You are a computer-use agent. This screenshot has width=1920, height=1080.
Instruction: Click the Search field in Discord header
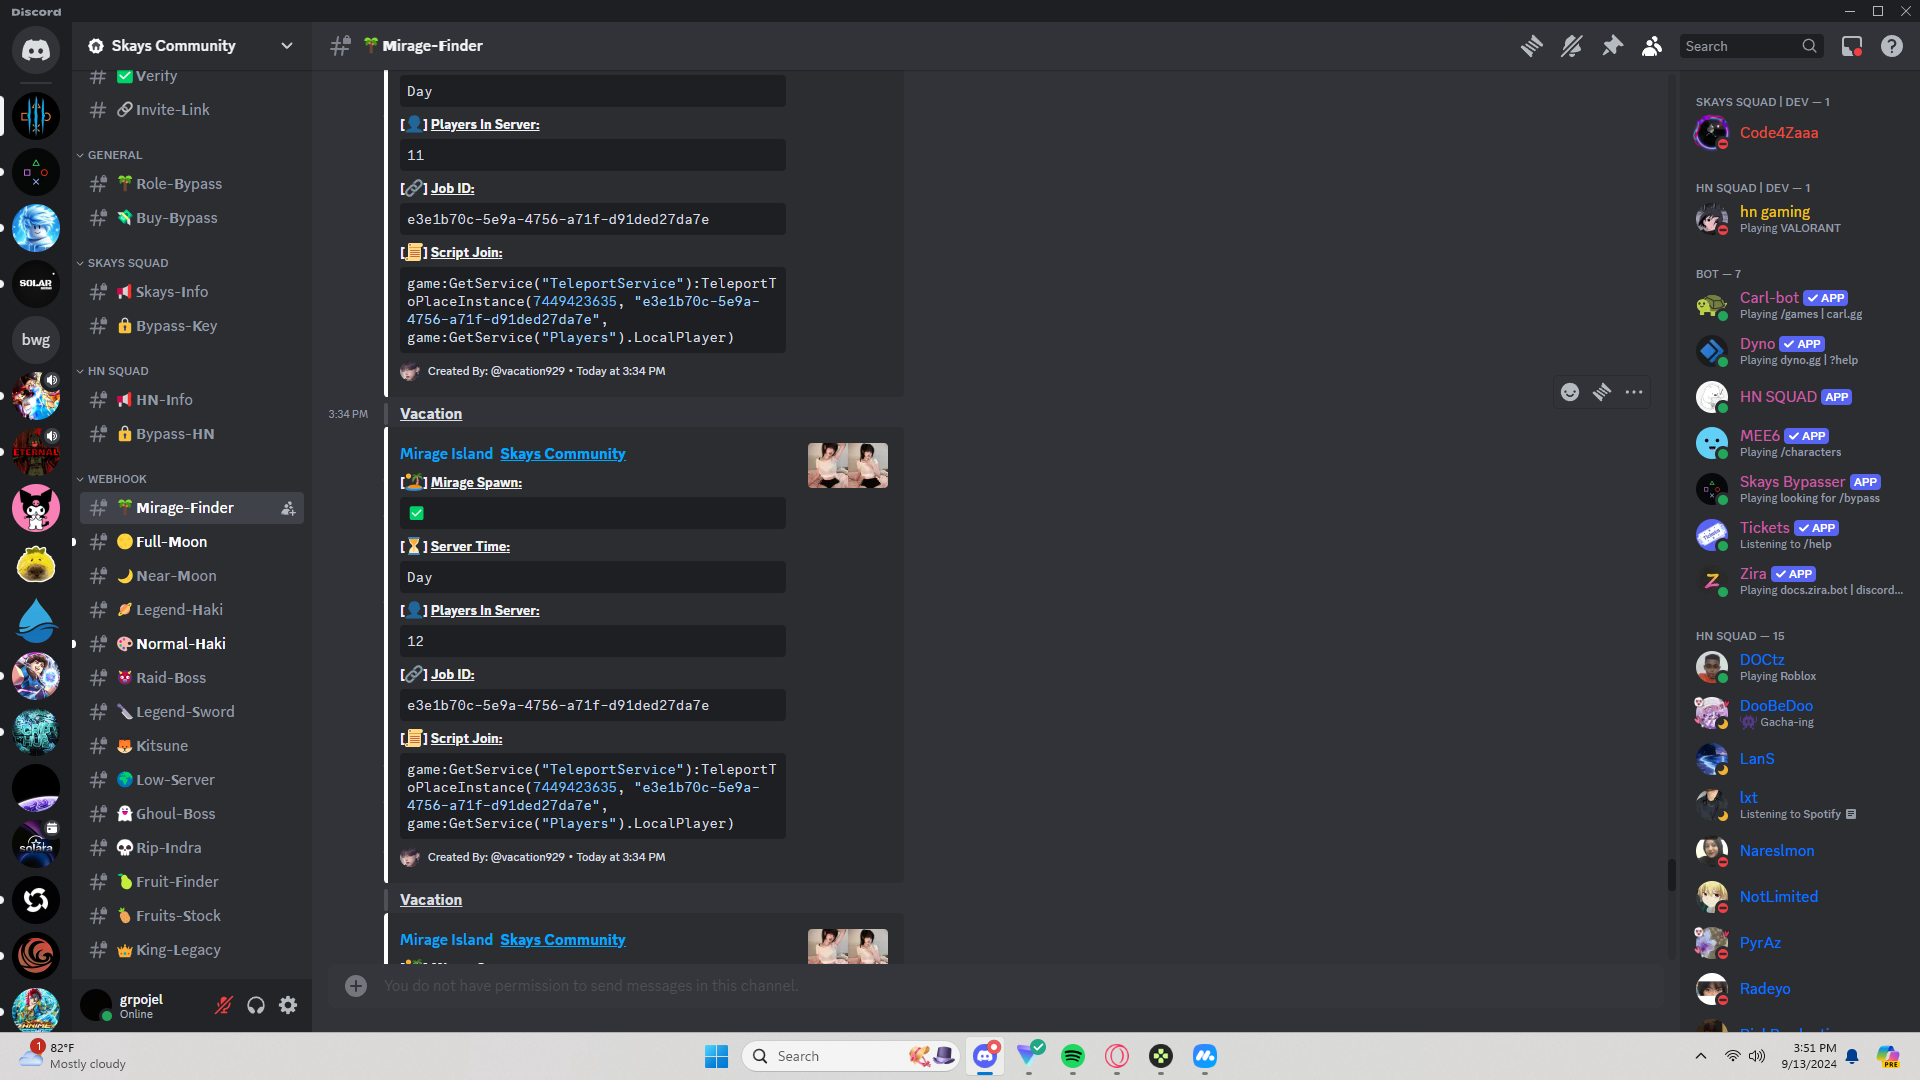click(x=1750, y=46)
